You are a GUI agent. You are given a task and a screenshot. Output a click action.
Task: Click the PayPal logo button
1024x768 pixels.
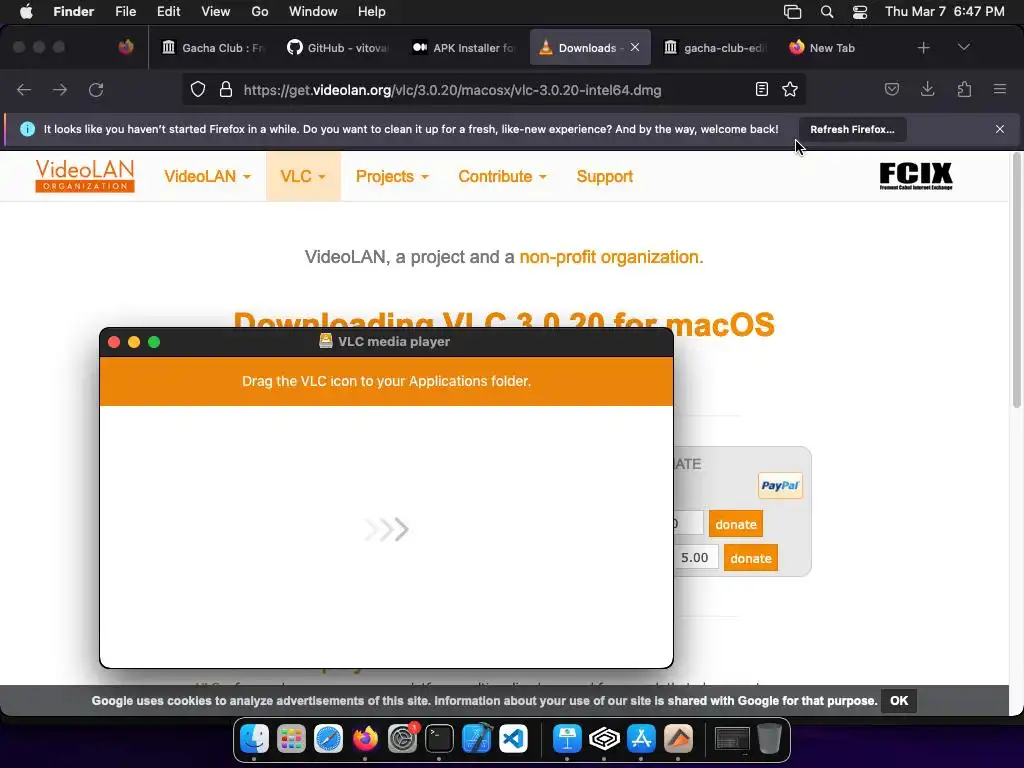click(x=780, y=485)
